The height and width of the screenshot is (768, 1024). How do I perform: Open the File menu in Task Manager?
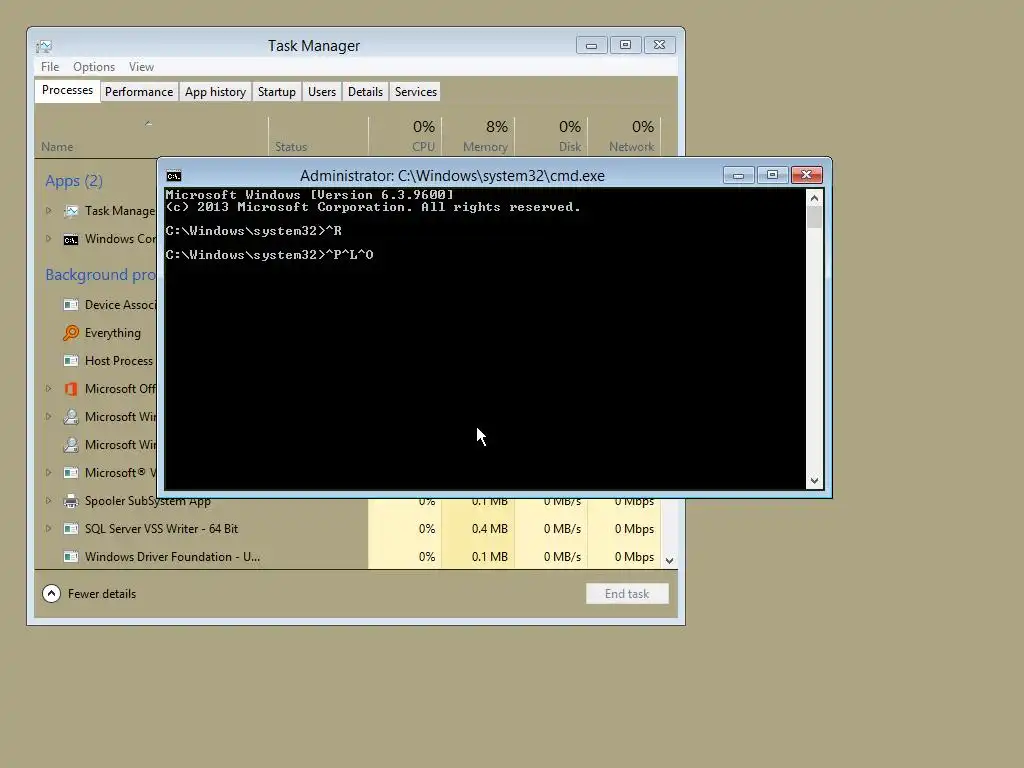(50, 67)
